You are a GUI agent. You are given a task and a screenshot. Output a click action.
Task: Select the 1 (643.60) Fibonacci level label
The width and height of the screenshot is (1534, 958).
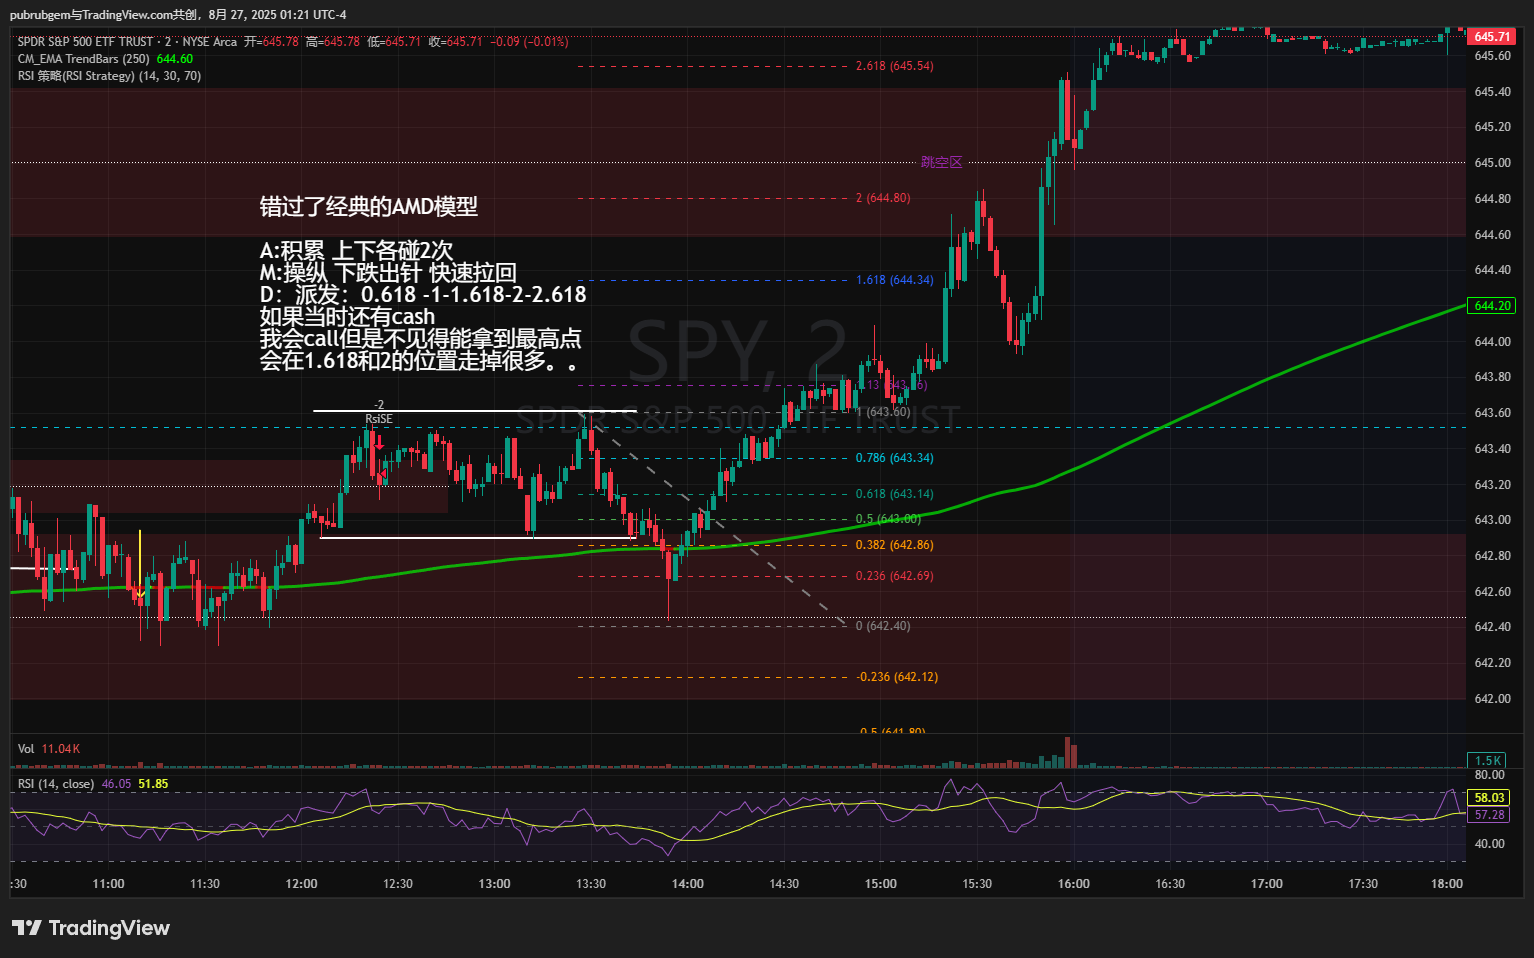tap(883, 412)
